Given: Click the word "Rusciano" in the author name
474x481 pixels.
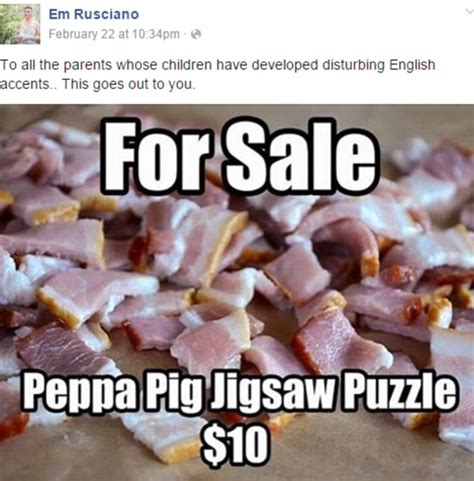Looking at the screenshot, I should pos(106,14).
